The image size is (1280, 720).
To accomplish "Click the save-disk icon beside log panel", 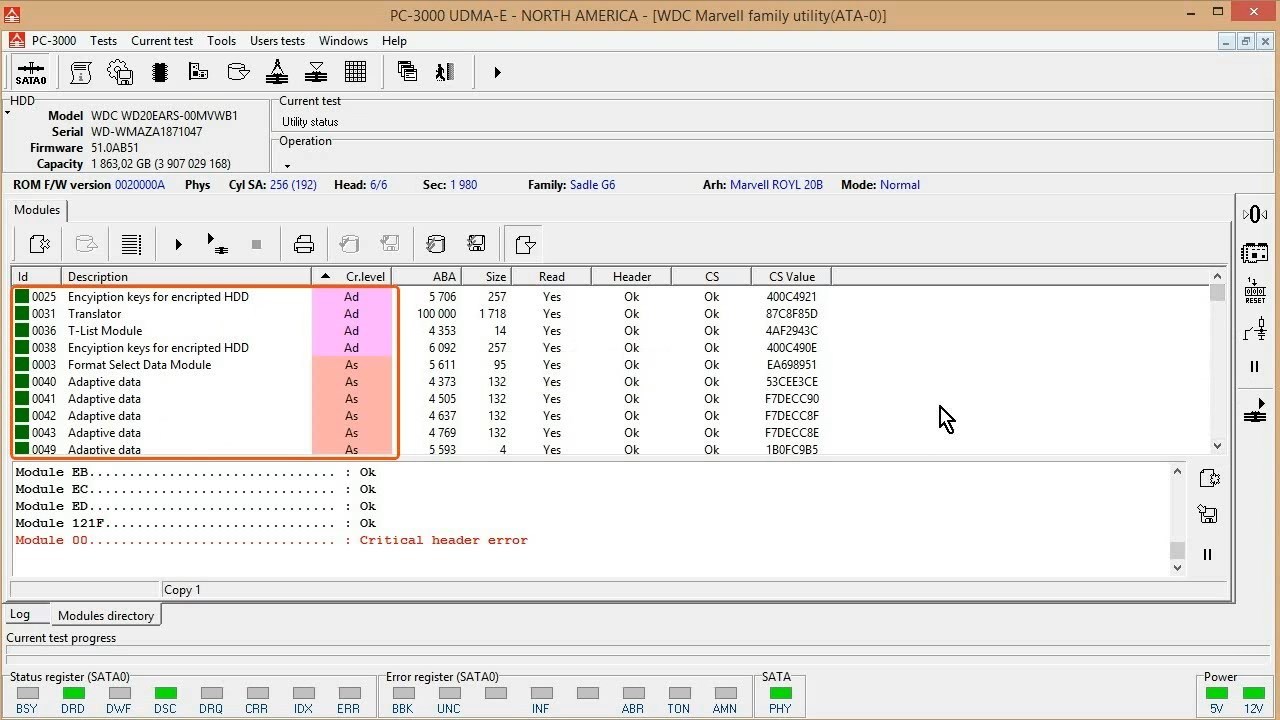I will point(1208,515).
